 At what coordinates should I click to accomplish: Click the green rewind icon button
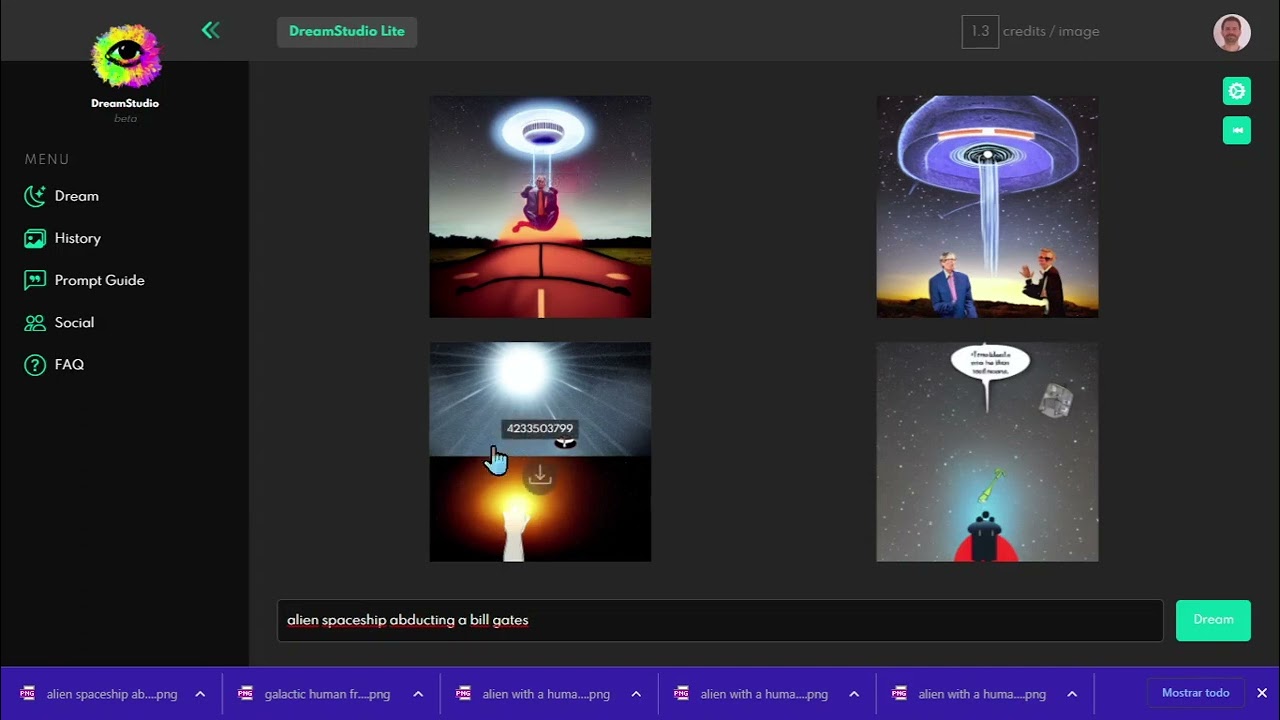[1237, 130]
